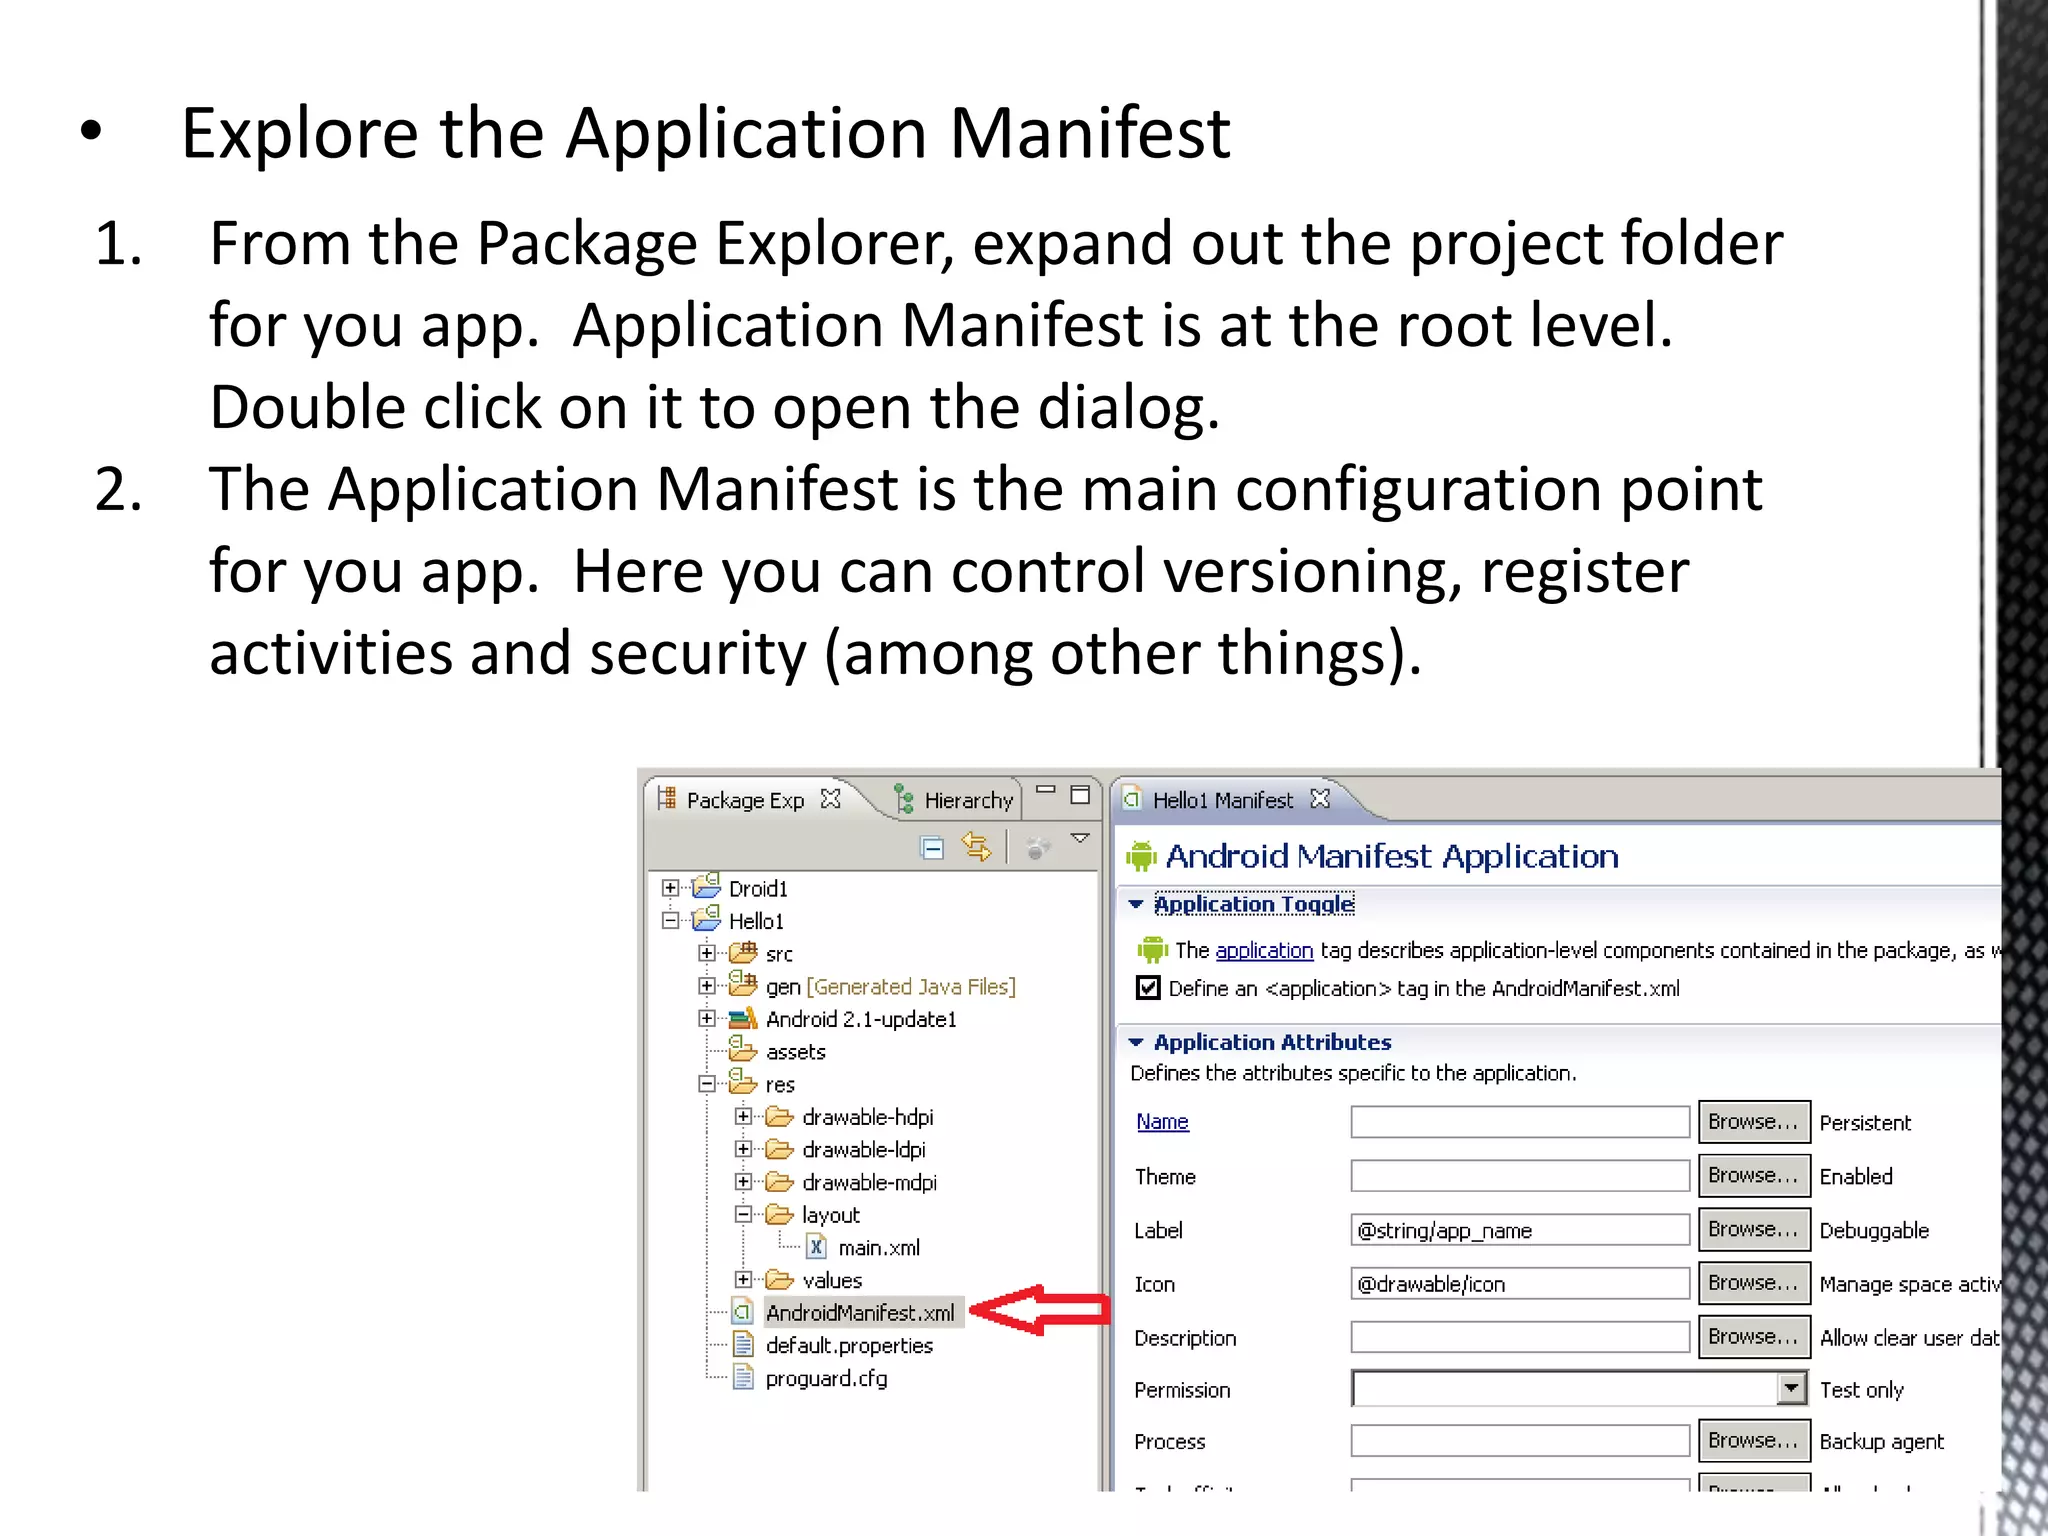The width and height of the screenshot is (2048, 1536).
Task: Expand the Droid1 project node
Action: tap(670, 888)
